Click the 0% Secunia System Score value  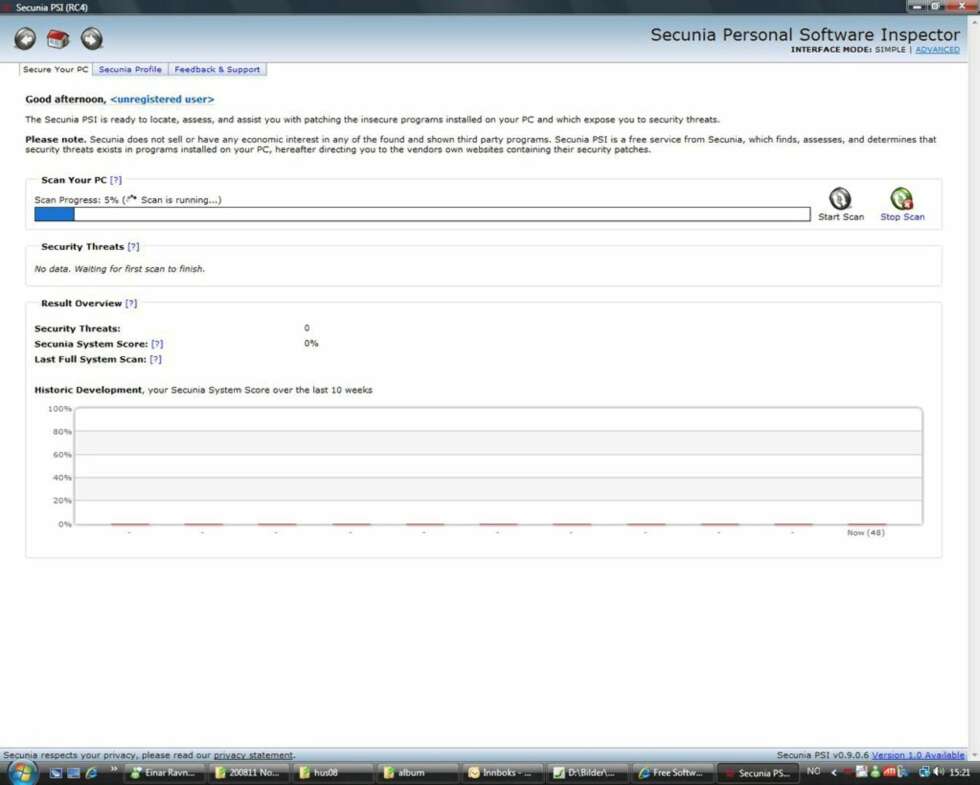[x=311, y=343]
